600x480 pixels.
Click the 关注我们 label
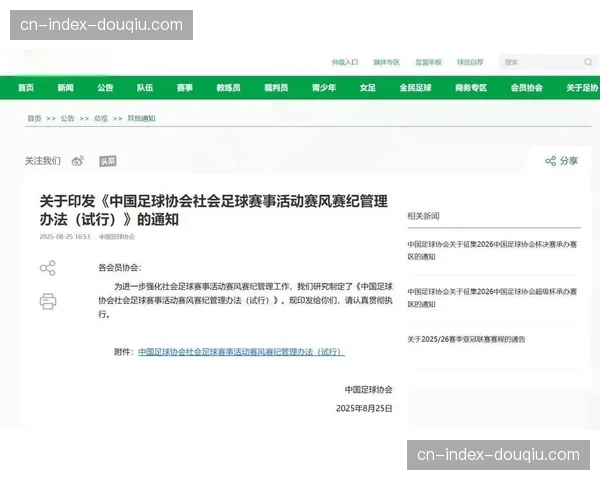point(42,161)
